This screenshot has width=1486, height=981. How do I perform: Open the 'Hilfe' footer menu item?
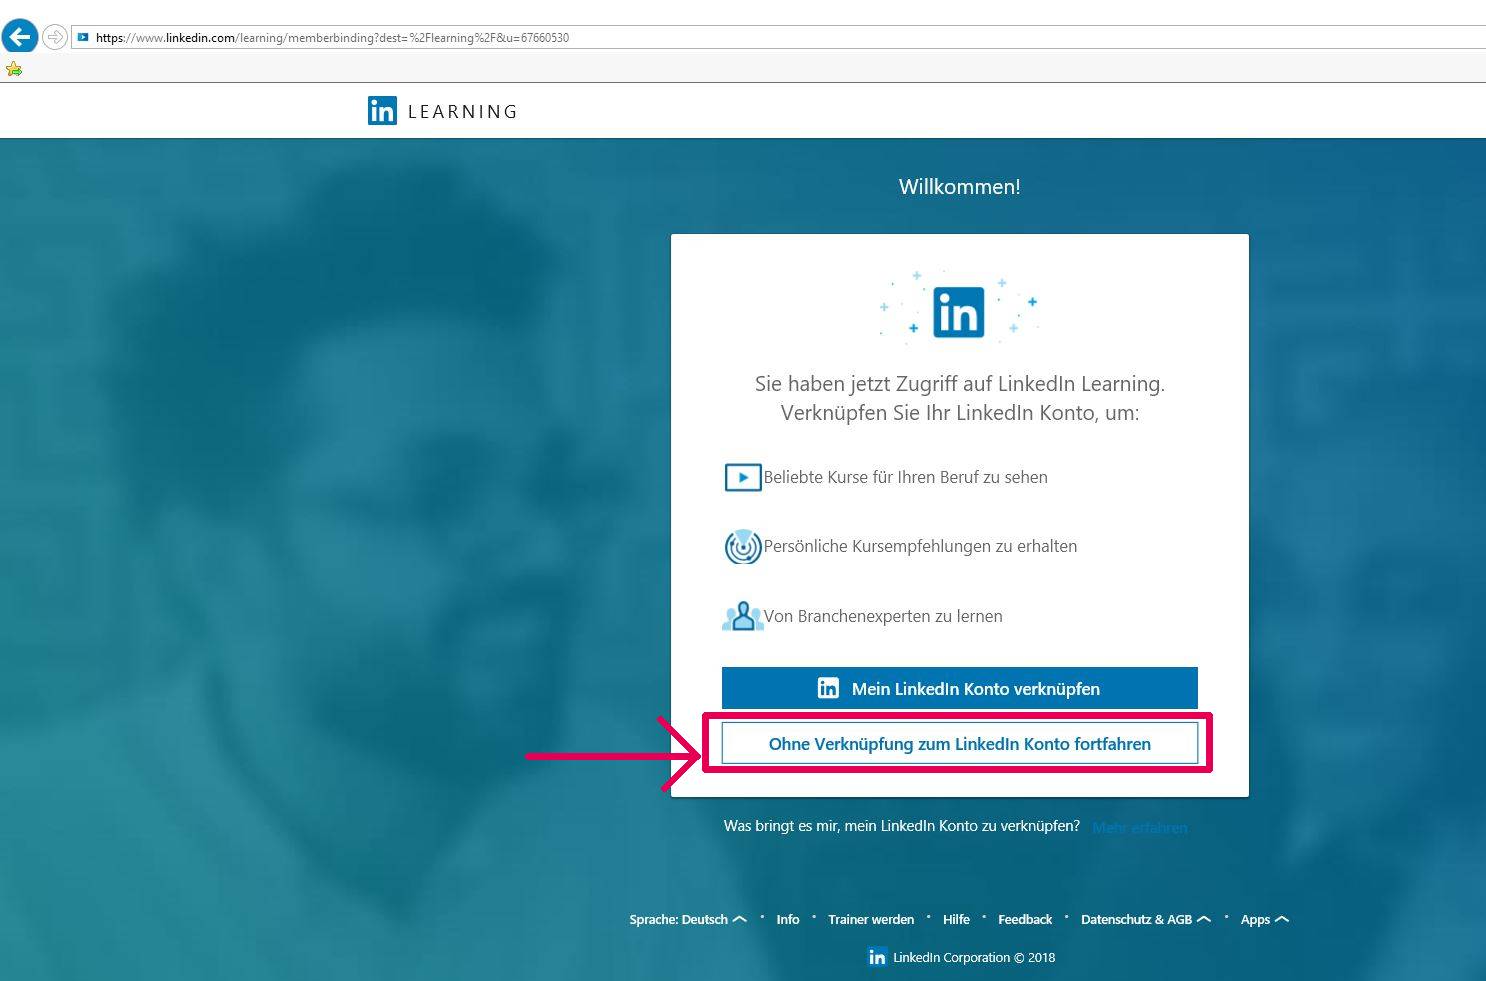956,919
